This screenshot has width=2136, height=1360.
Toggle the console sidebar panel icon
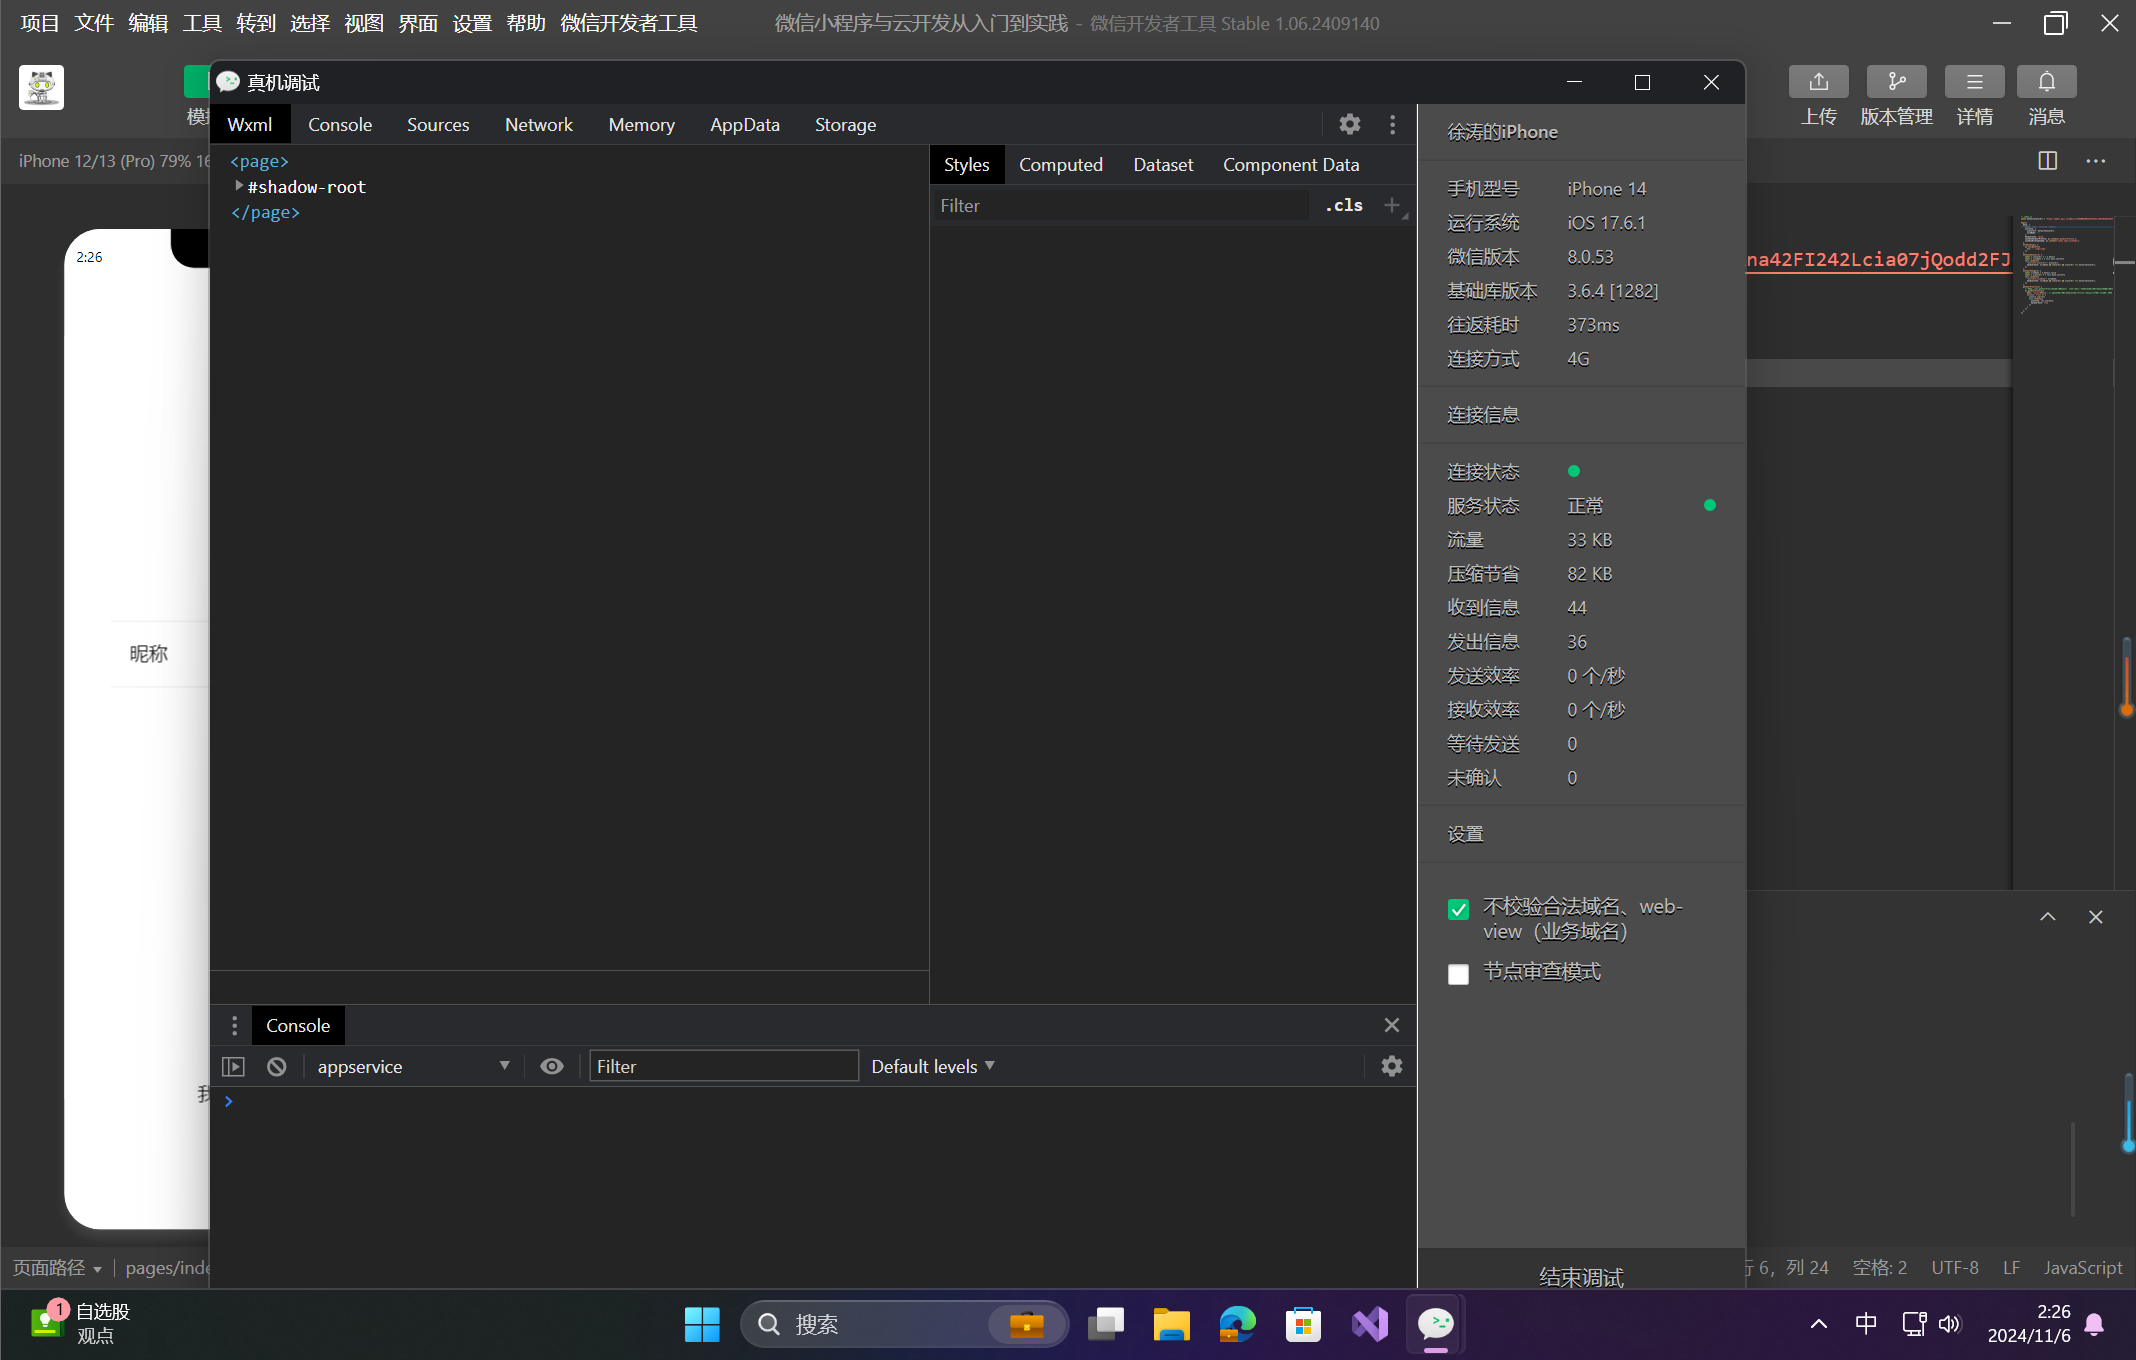tap(233, 1066)
